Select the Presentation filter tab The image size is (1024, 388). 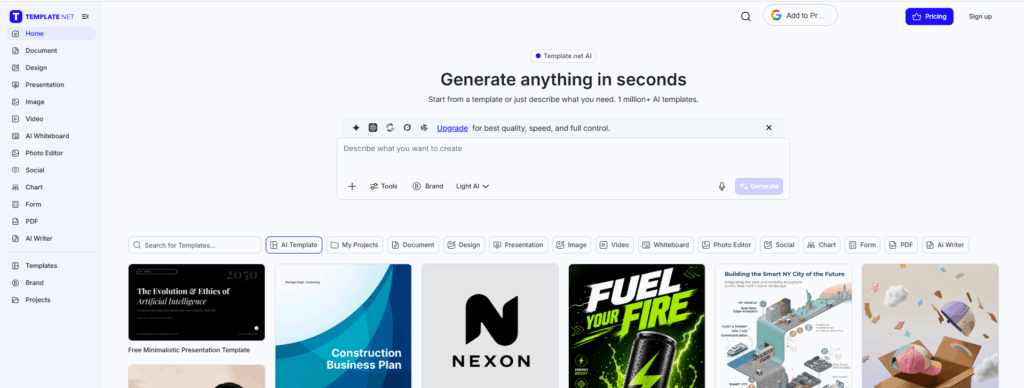point(519,245)
